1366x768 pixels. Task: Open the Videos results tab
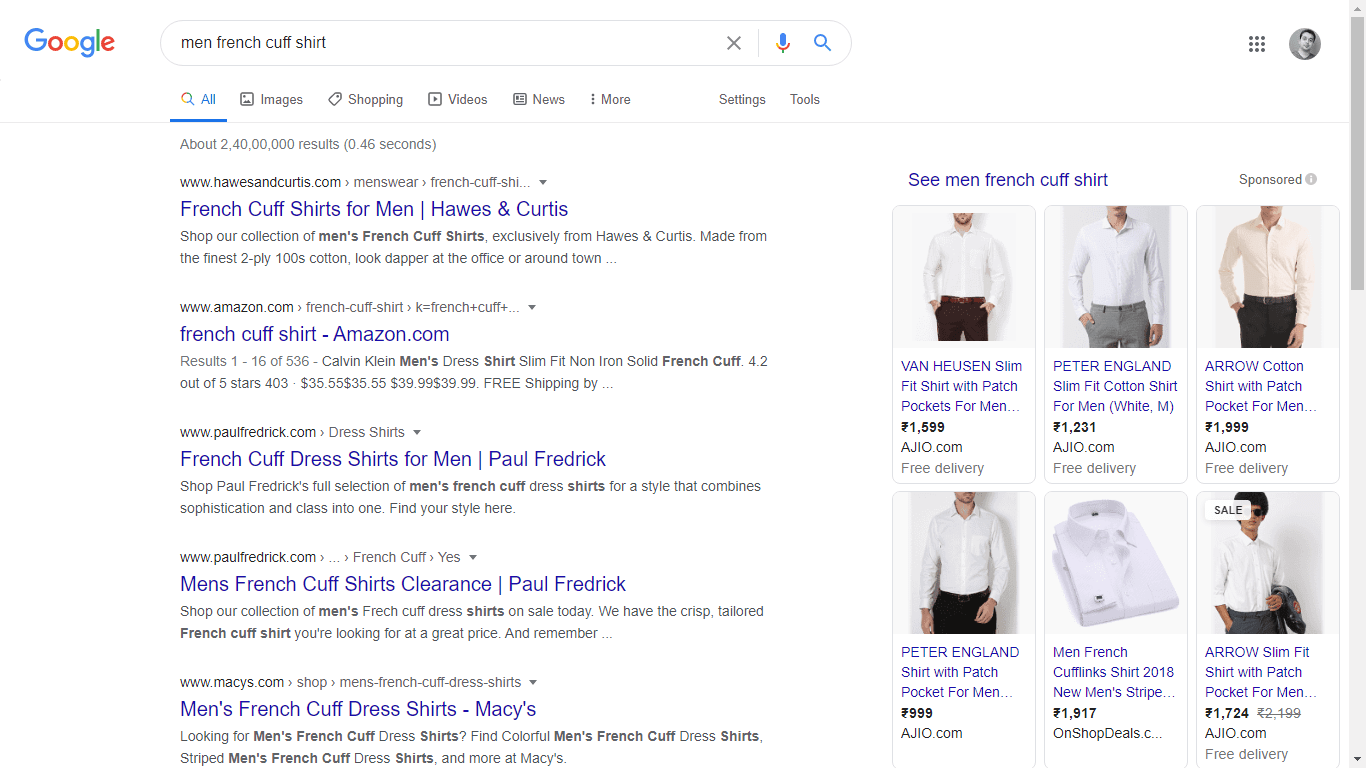tap(457, 100)
